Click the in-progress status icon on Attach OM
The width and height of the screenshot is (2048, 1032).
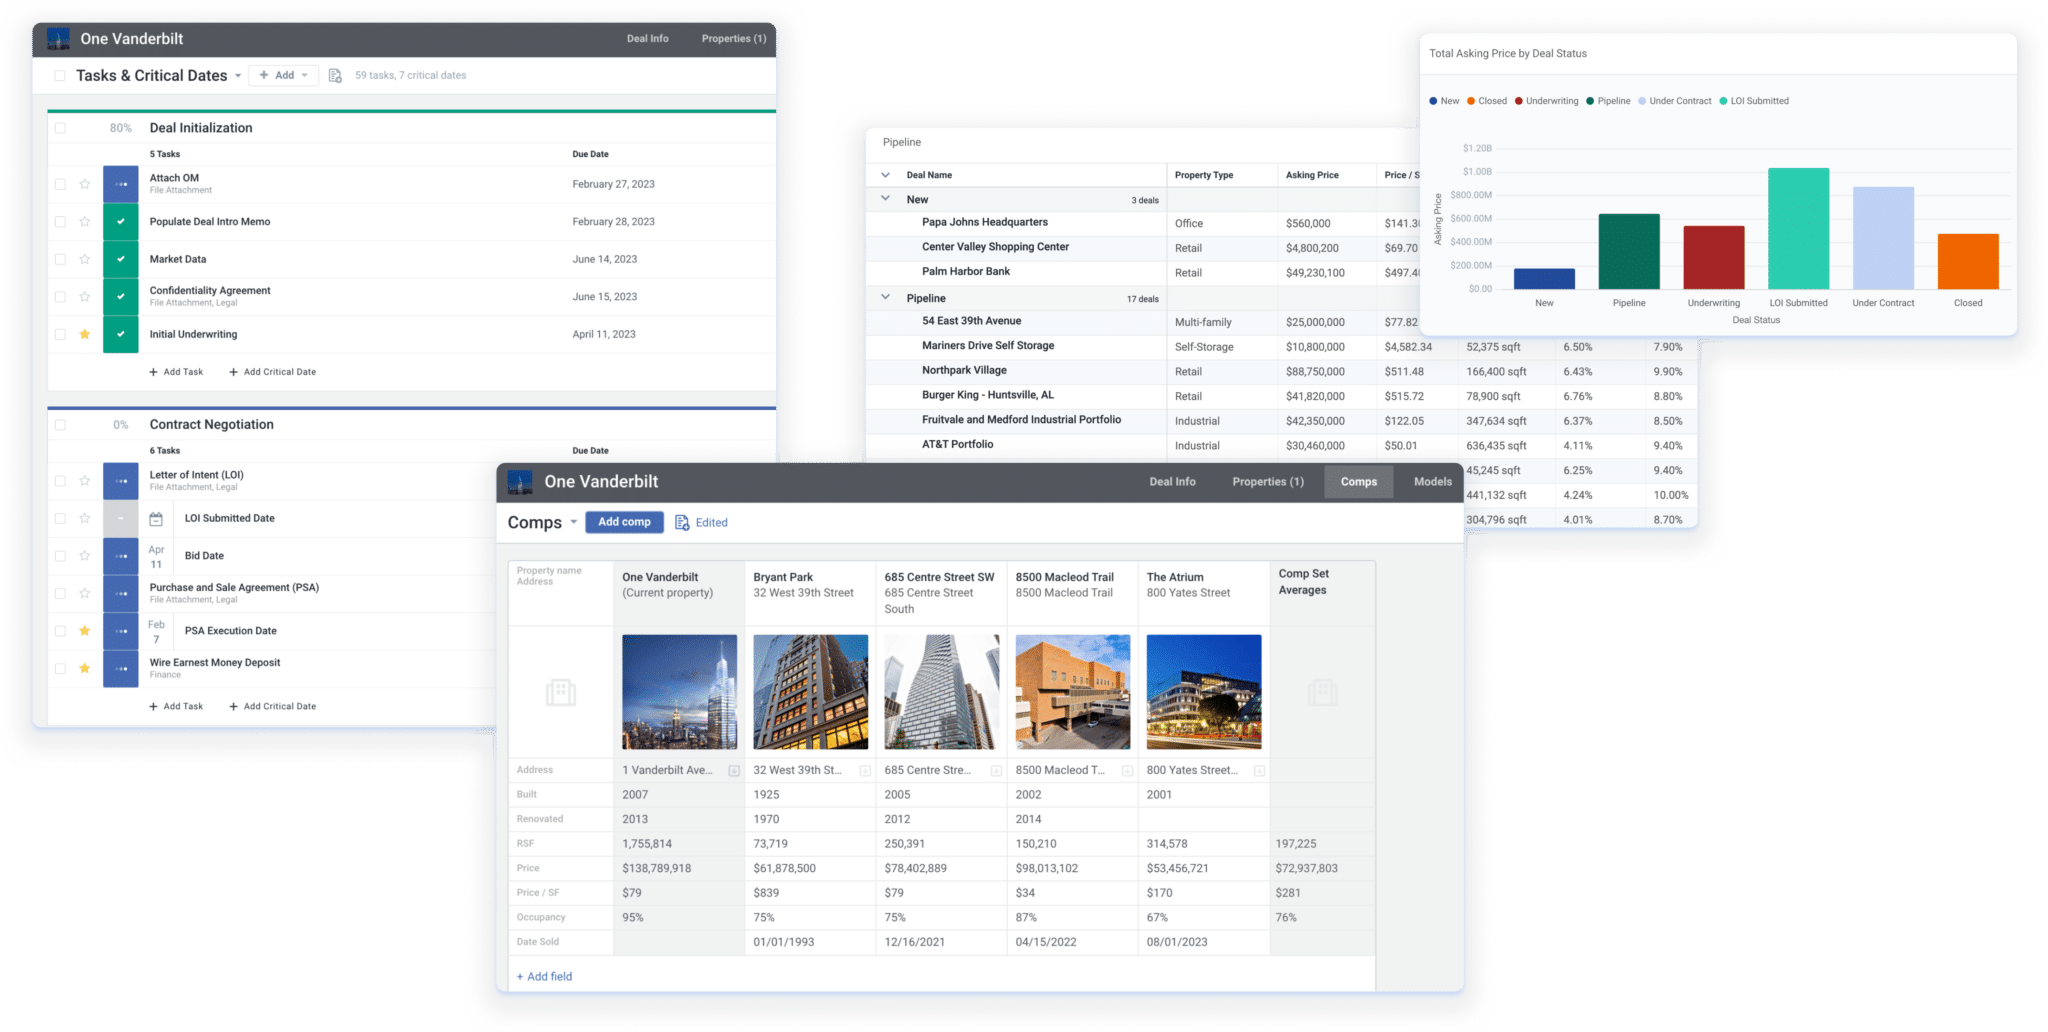coord(120,183)
